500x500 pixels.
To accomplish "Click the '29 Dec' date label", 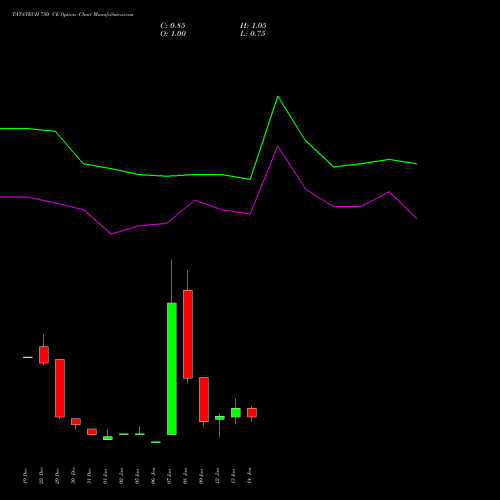I will (x=58, y=476).
